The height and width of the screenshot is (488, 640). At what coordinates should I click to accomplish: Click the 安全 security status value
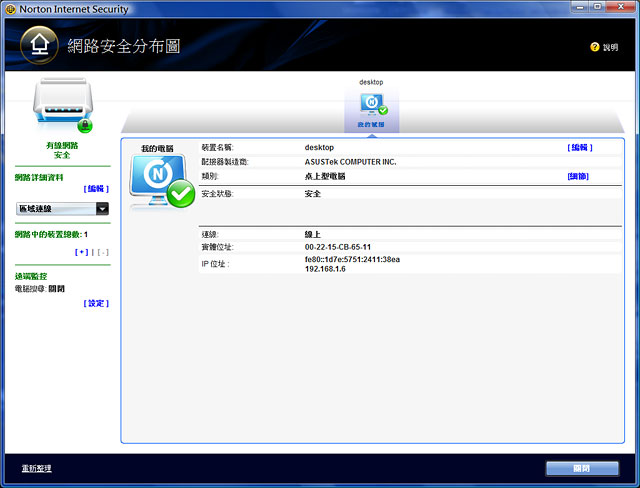[313, 193]
